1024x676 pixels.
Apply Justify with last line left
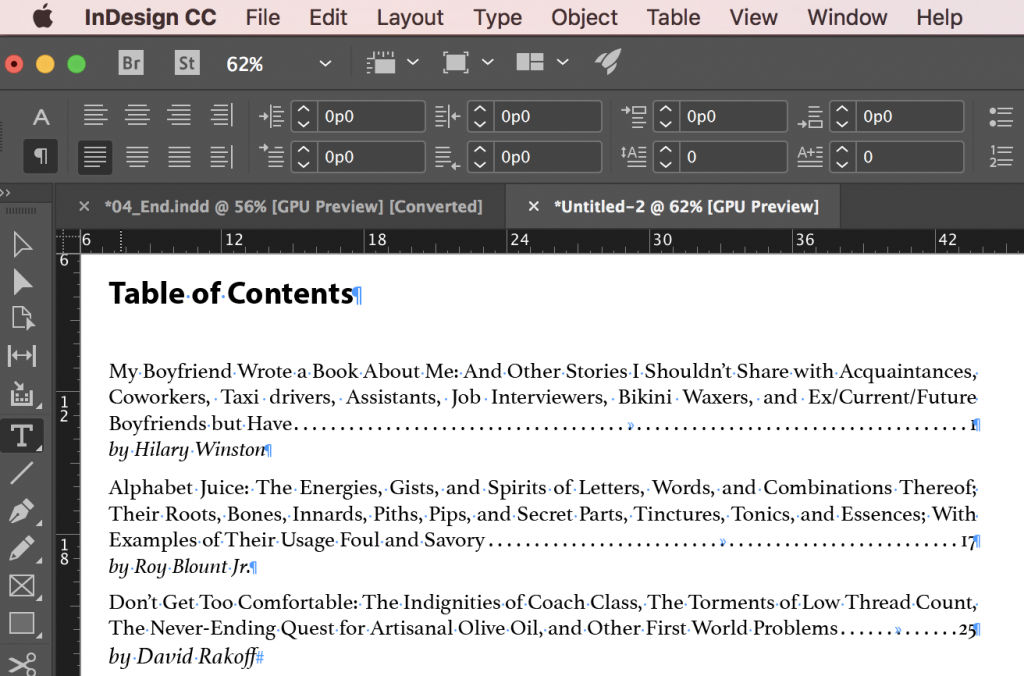pos(95,157)
